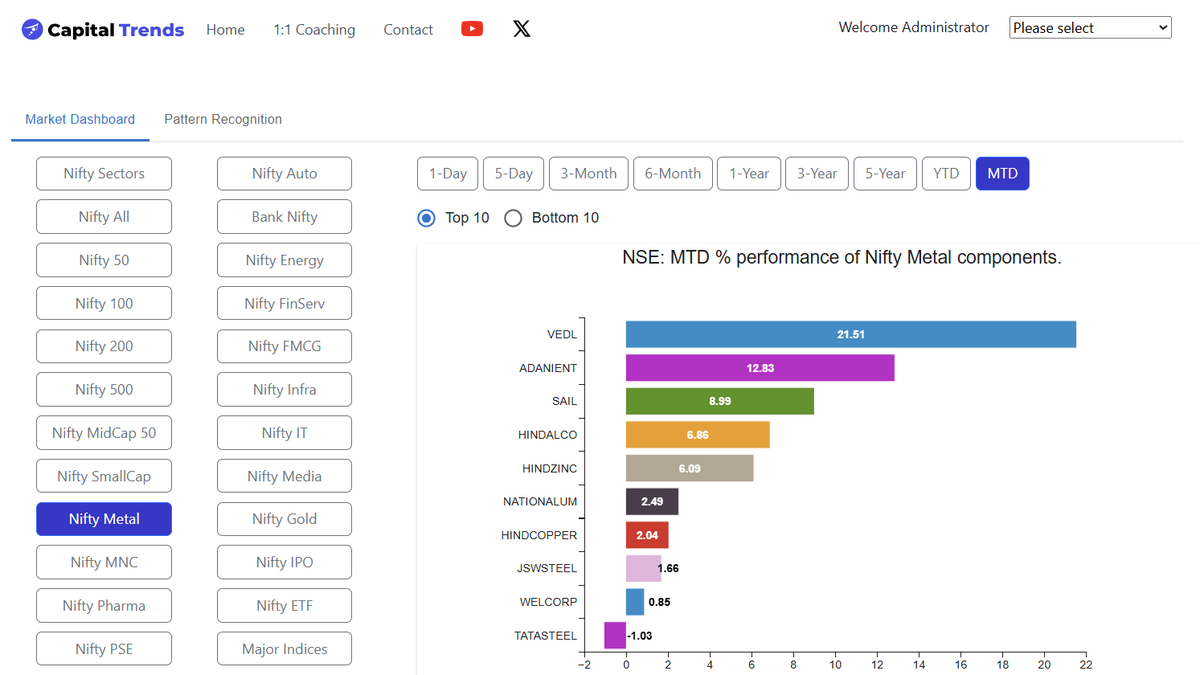Click the TATASTEEL negative bar
1200x675 pixels.
point(615,635)
